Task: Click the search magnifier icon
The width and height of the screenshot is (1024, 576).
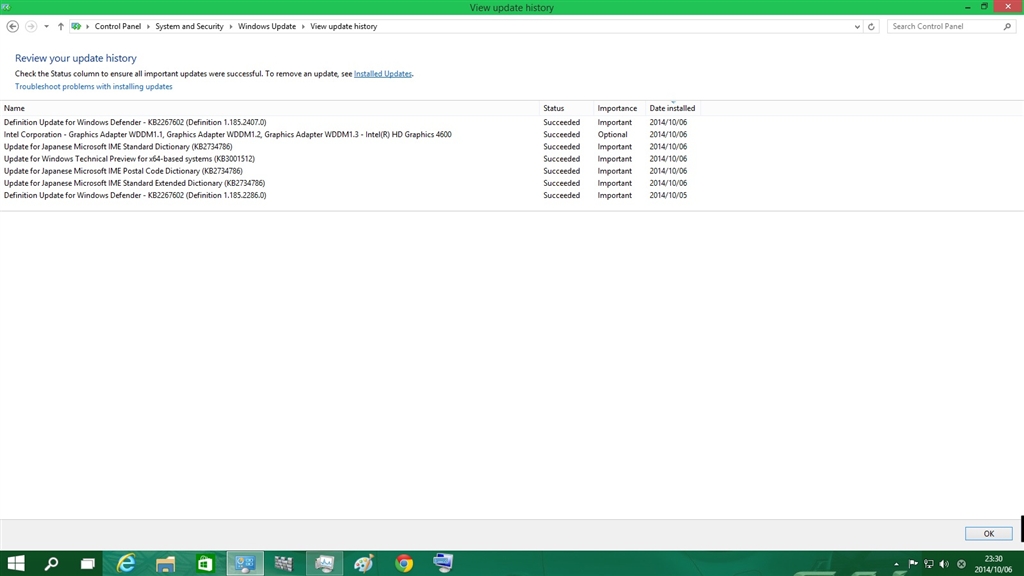Action: point(1008,26)
